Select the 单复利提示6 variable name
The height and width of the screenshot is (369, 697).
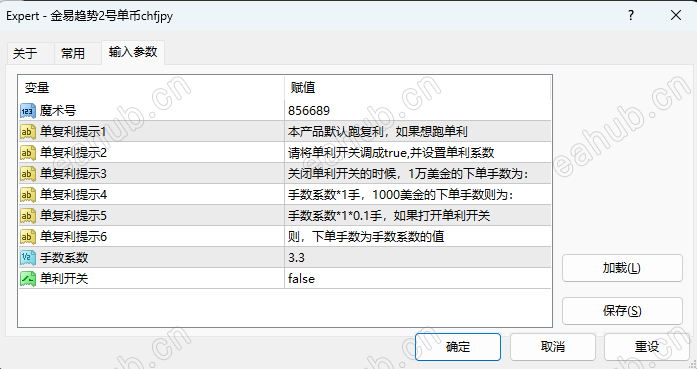(x=73, y=237)
